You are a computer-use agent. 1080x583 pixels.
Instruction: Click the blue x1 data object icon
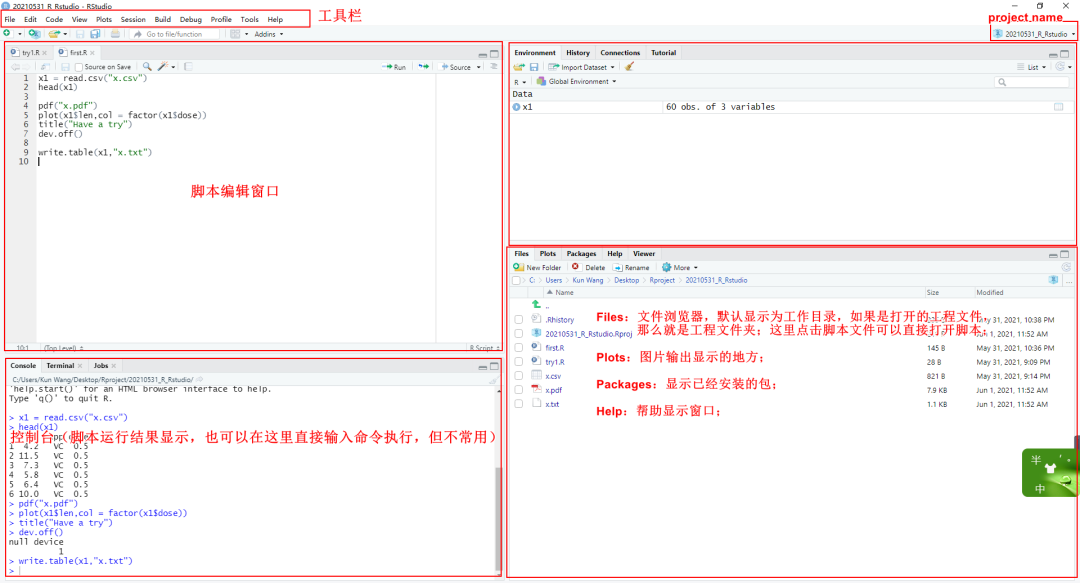point(517,107)
